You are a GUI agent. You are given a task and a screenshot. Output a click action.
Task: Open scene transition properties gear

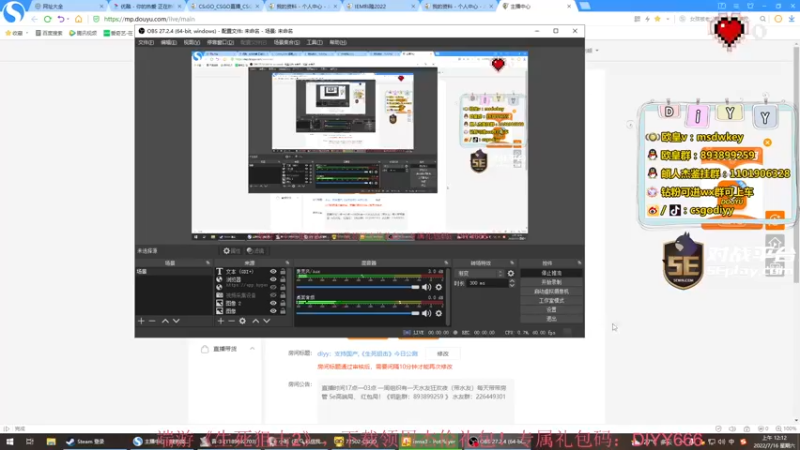point(511,273)
